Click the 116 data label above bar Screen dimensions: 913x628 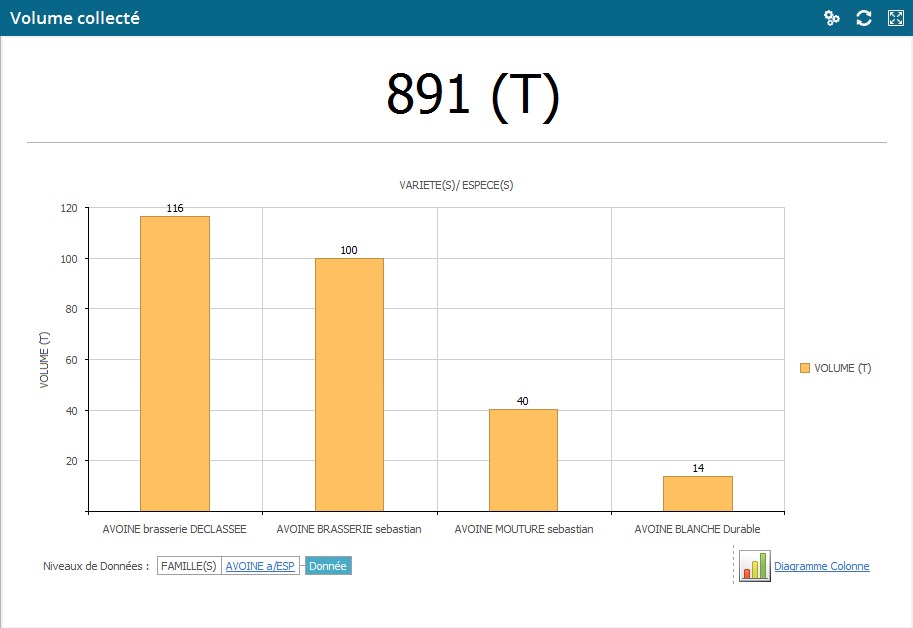[175, 208]
